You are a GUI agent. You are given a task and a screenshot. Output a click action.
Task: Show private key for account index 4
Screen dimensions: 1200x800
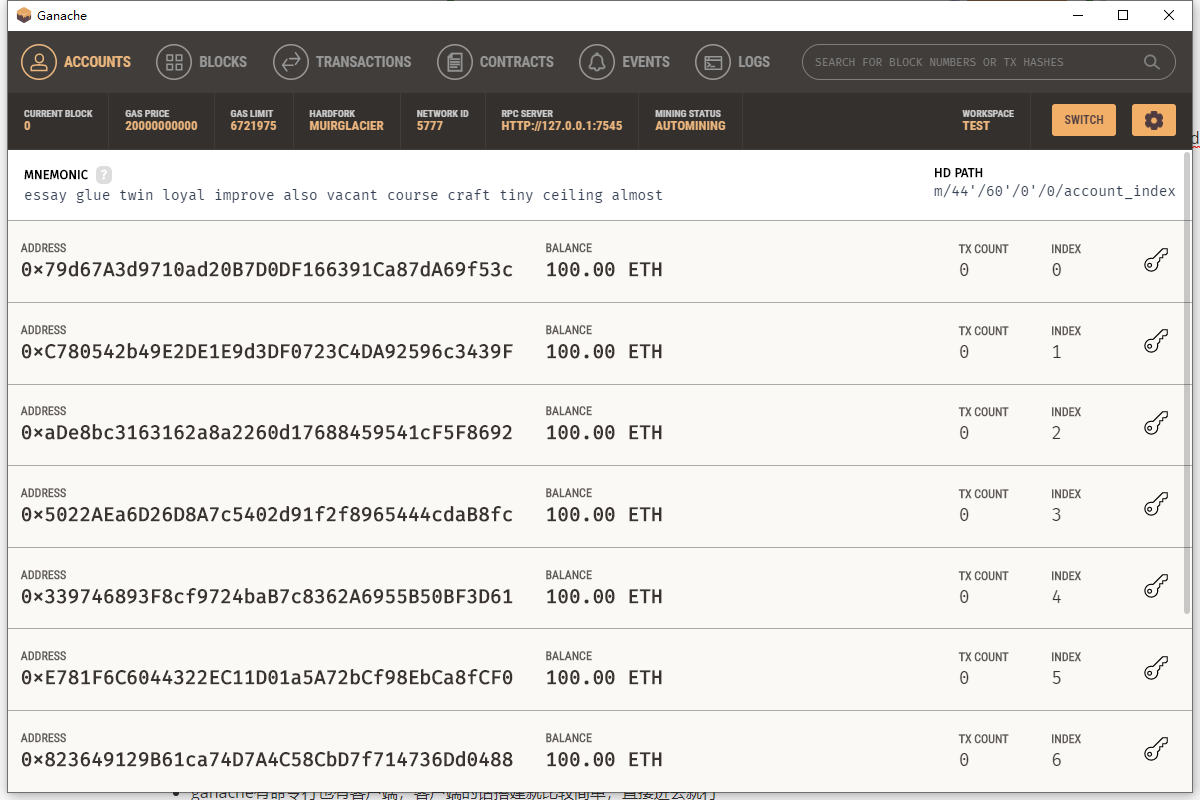[x=1156, y=588]
